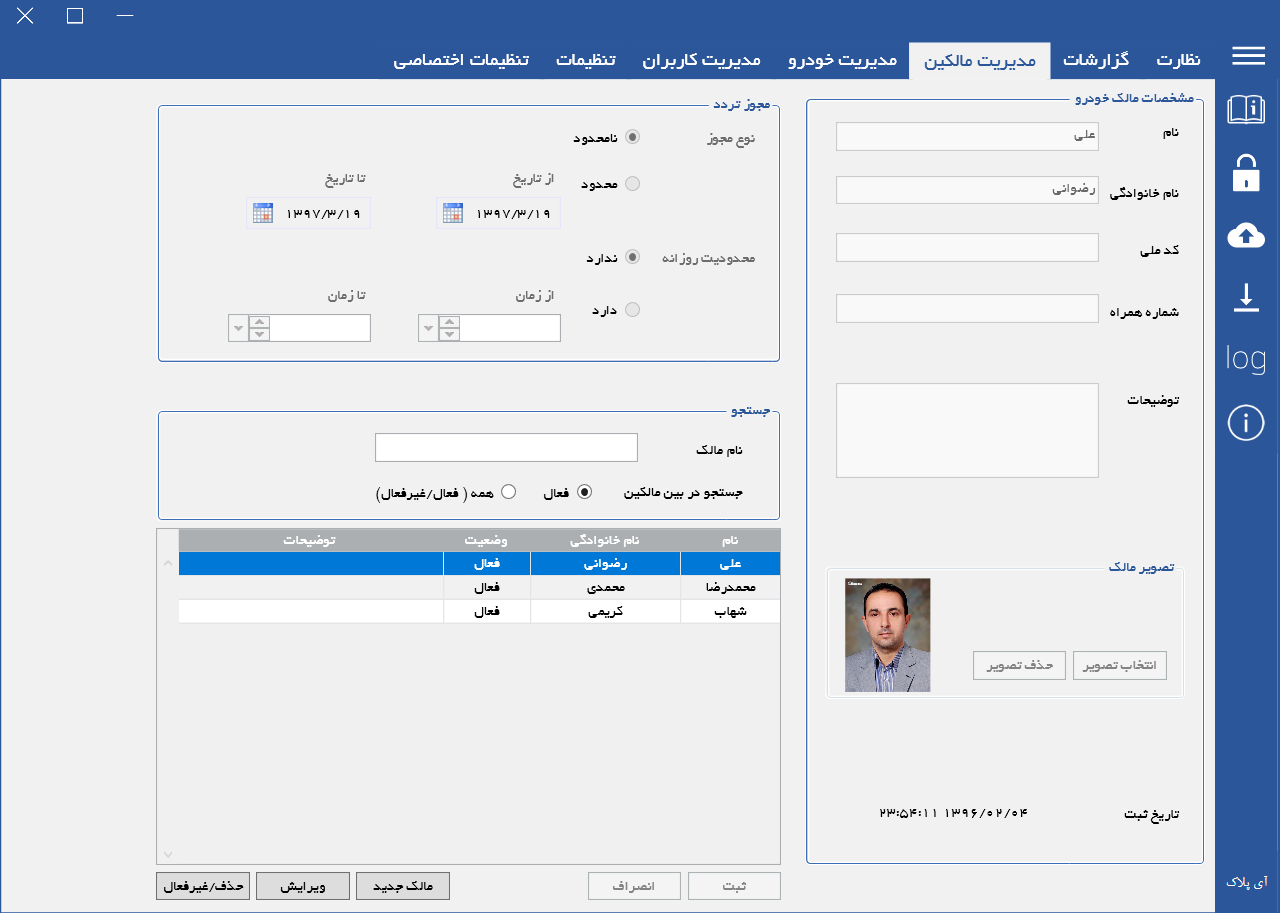Switch to گزارشات tab
This screenshot has height=913, width=1280.
tap(1096, 60)
